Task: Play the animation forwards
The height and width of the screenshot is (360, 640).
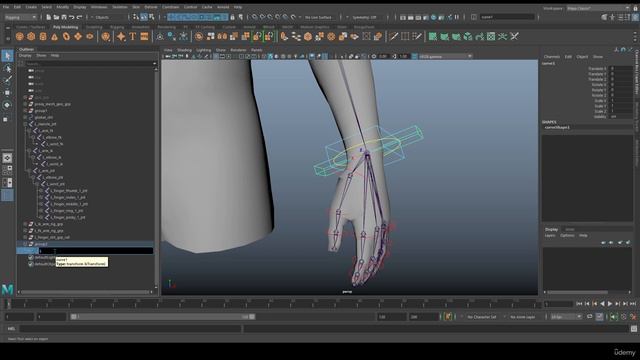Action: [610, 304]
